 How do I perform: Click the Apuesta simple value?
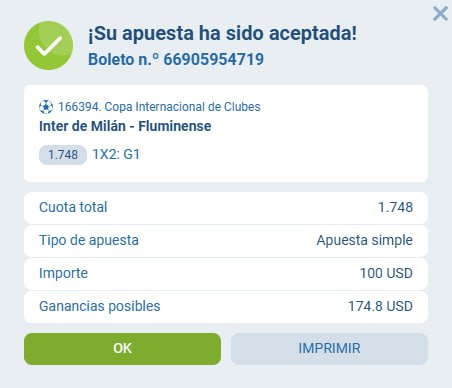(365, 241)
